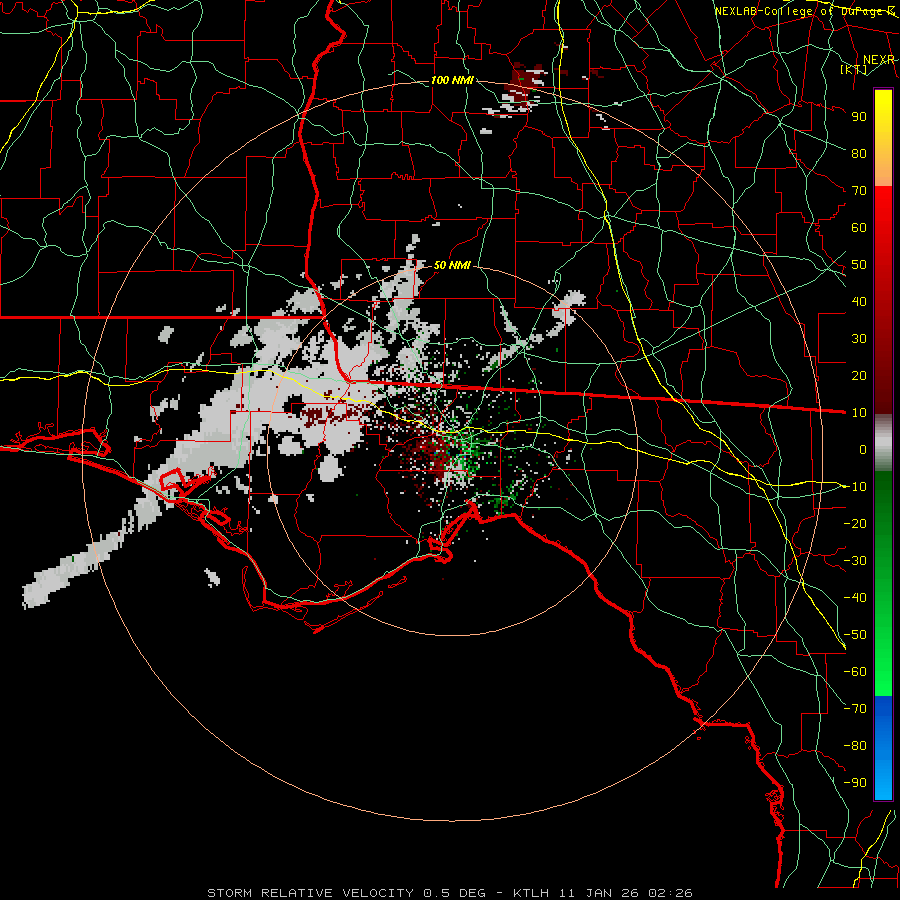Click the 20 value on the velocity scale

pos(859,375)
